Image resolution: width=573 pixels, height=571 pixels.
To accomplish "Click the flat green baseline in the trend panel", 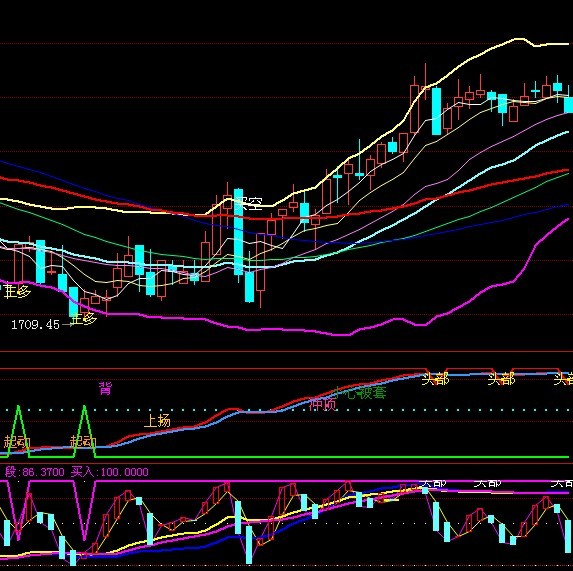I will 329,457.
